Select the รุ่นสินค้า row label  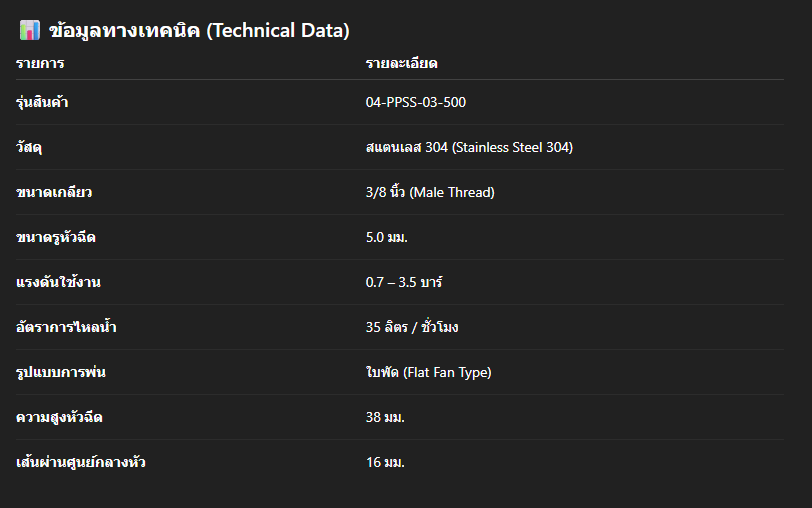tap(42, 102)
